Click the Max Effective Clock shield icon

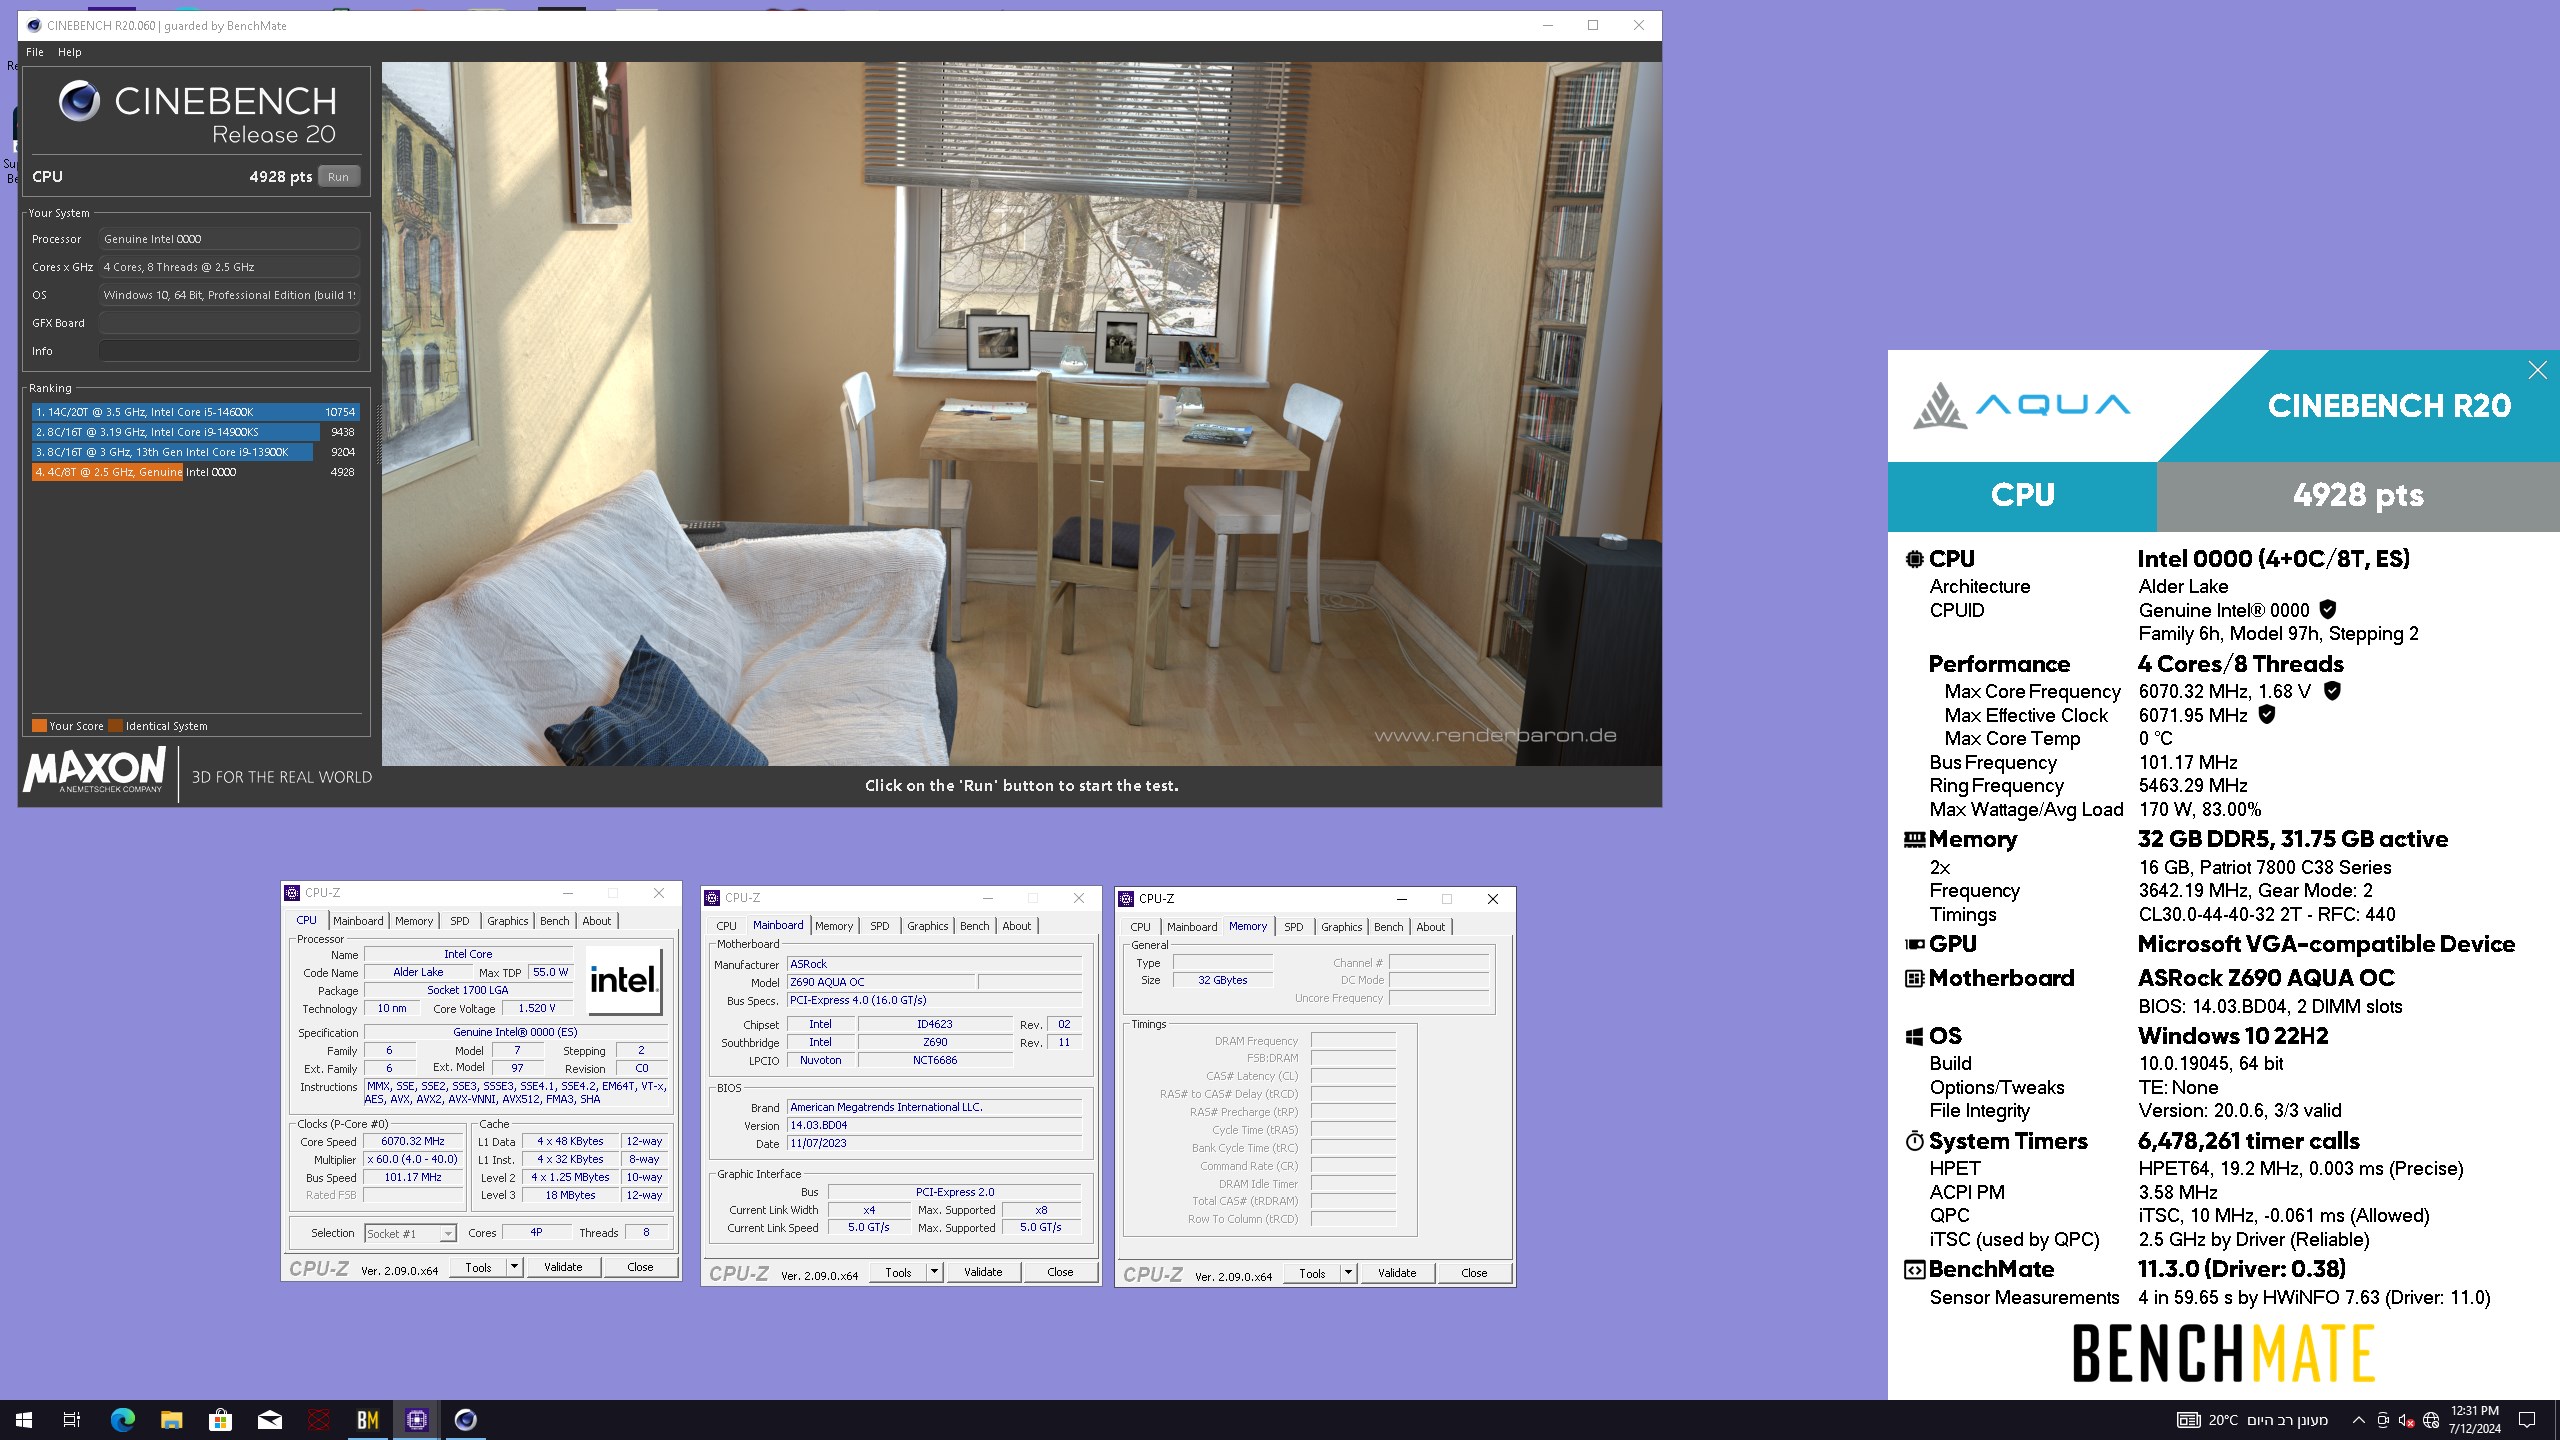click(x=2267, y=714)
